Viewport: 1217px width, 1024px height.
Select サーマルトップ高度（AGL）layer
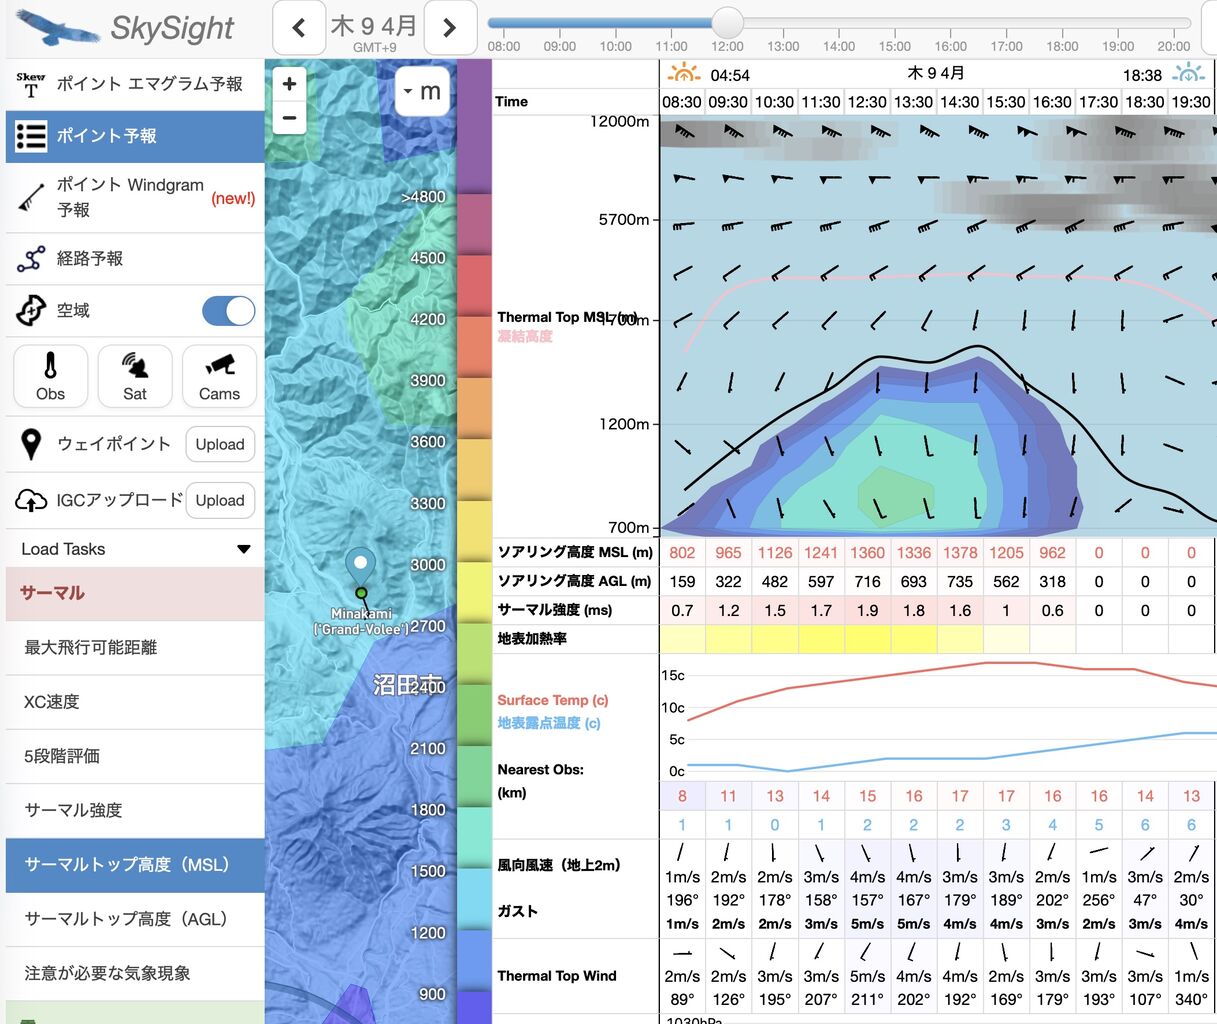coord(135,919)
